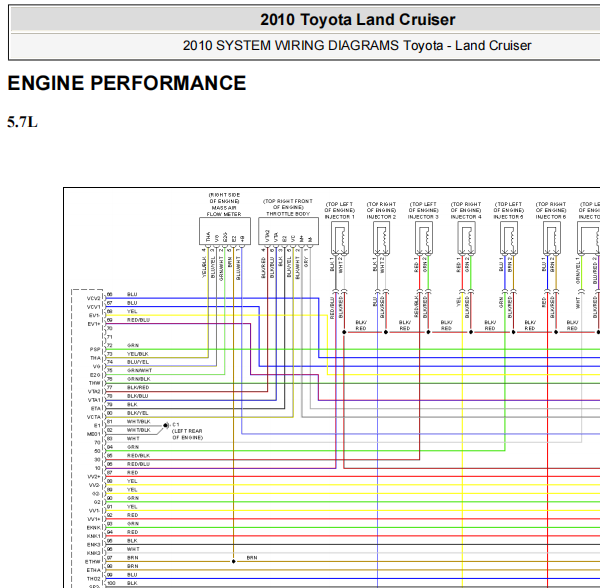Screen dimensions: 600x588
Task: Click the brown wire splice dot on pin 97 line
Action: tap(233, 561)
